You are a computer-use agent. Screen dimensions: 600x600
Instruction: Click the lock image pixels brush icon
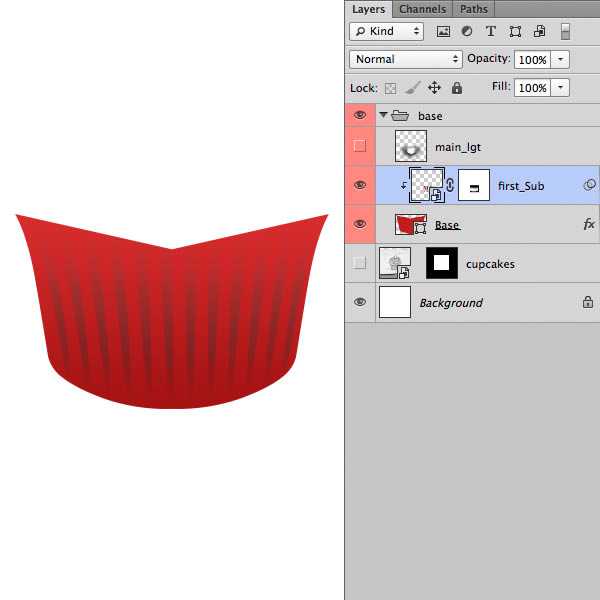point(412,88)
